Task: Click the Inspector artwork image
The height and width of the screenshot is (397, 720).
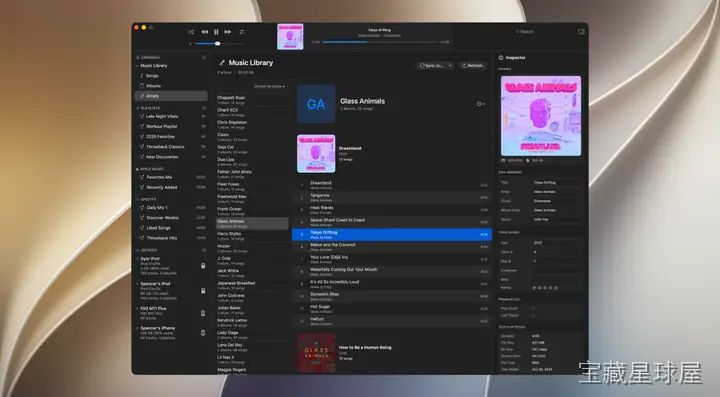Action: click(541, 116)
